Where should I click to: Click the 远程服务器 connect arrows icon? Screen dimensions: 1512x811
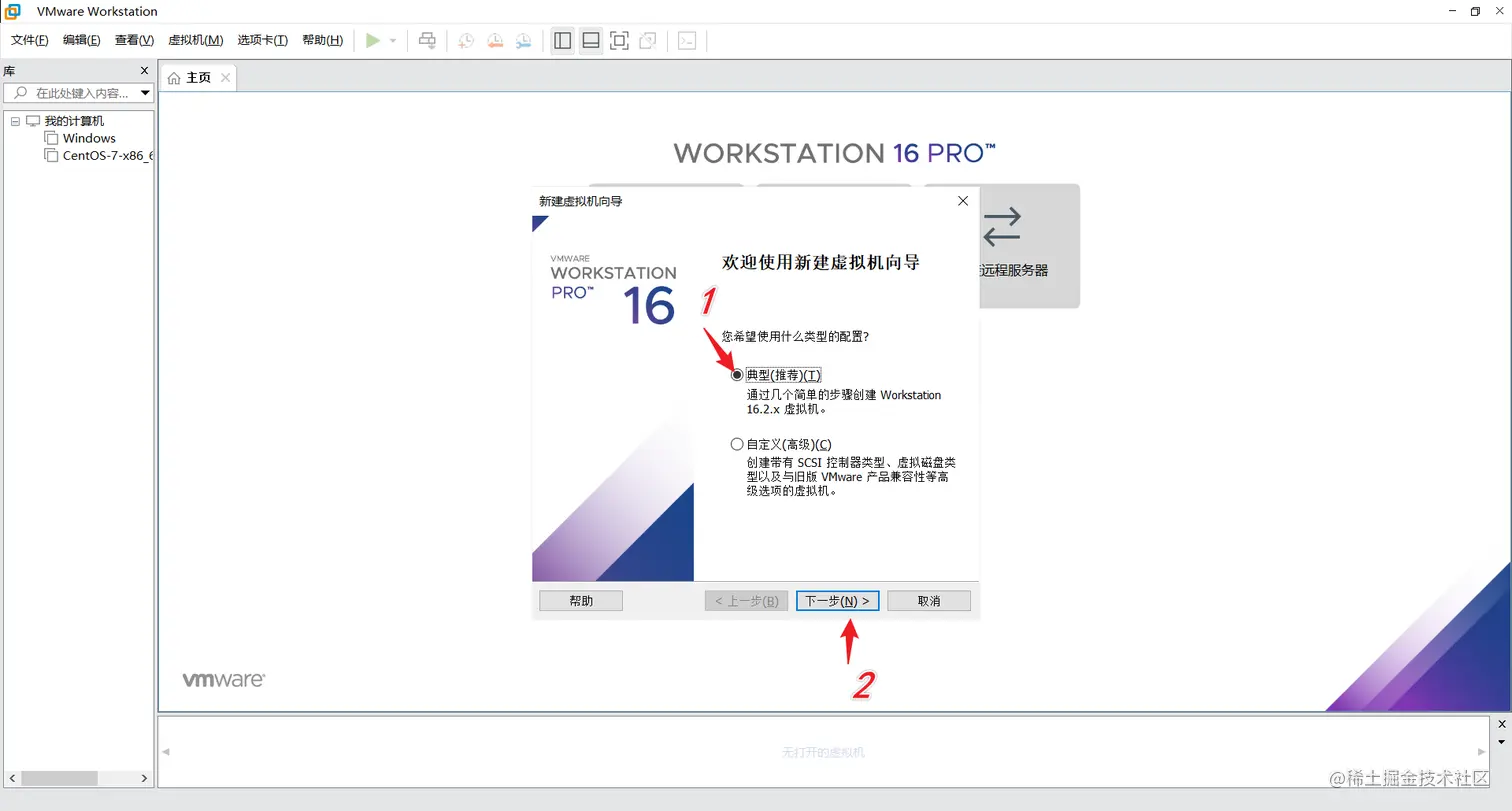[1002, 227]
